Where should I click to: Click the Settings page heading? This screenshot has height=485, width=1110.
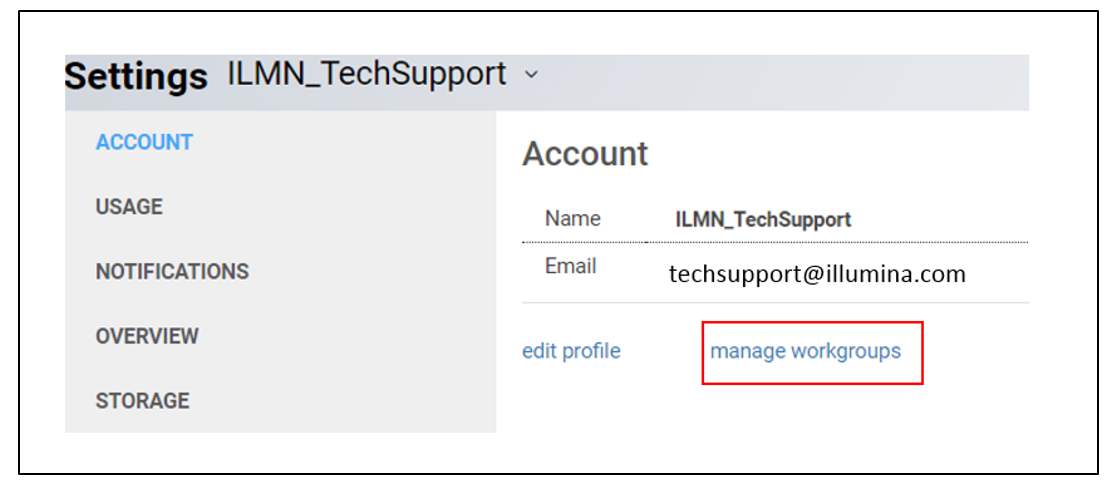coord(136,76)
